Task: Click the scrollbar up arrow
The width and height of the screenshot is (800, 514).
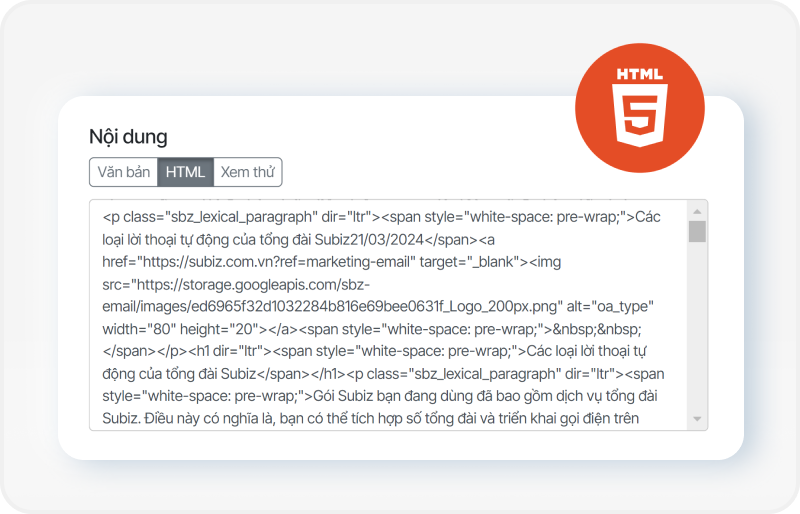Action: point(697,212)
